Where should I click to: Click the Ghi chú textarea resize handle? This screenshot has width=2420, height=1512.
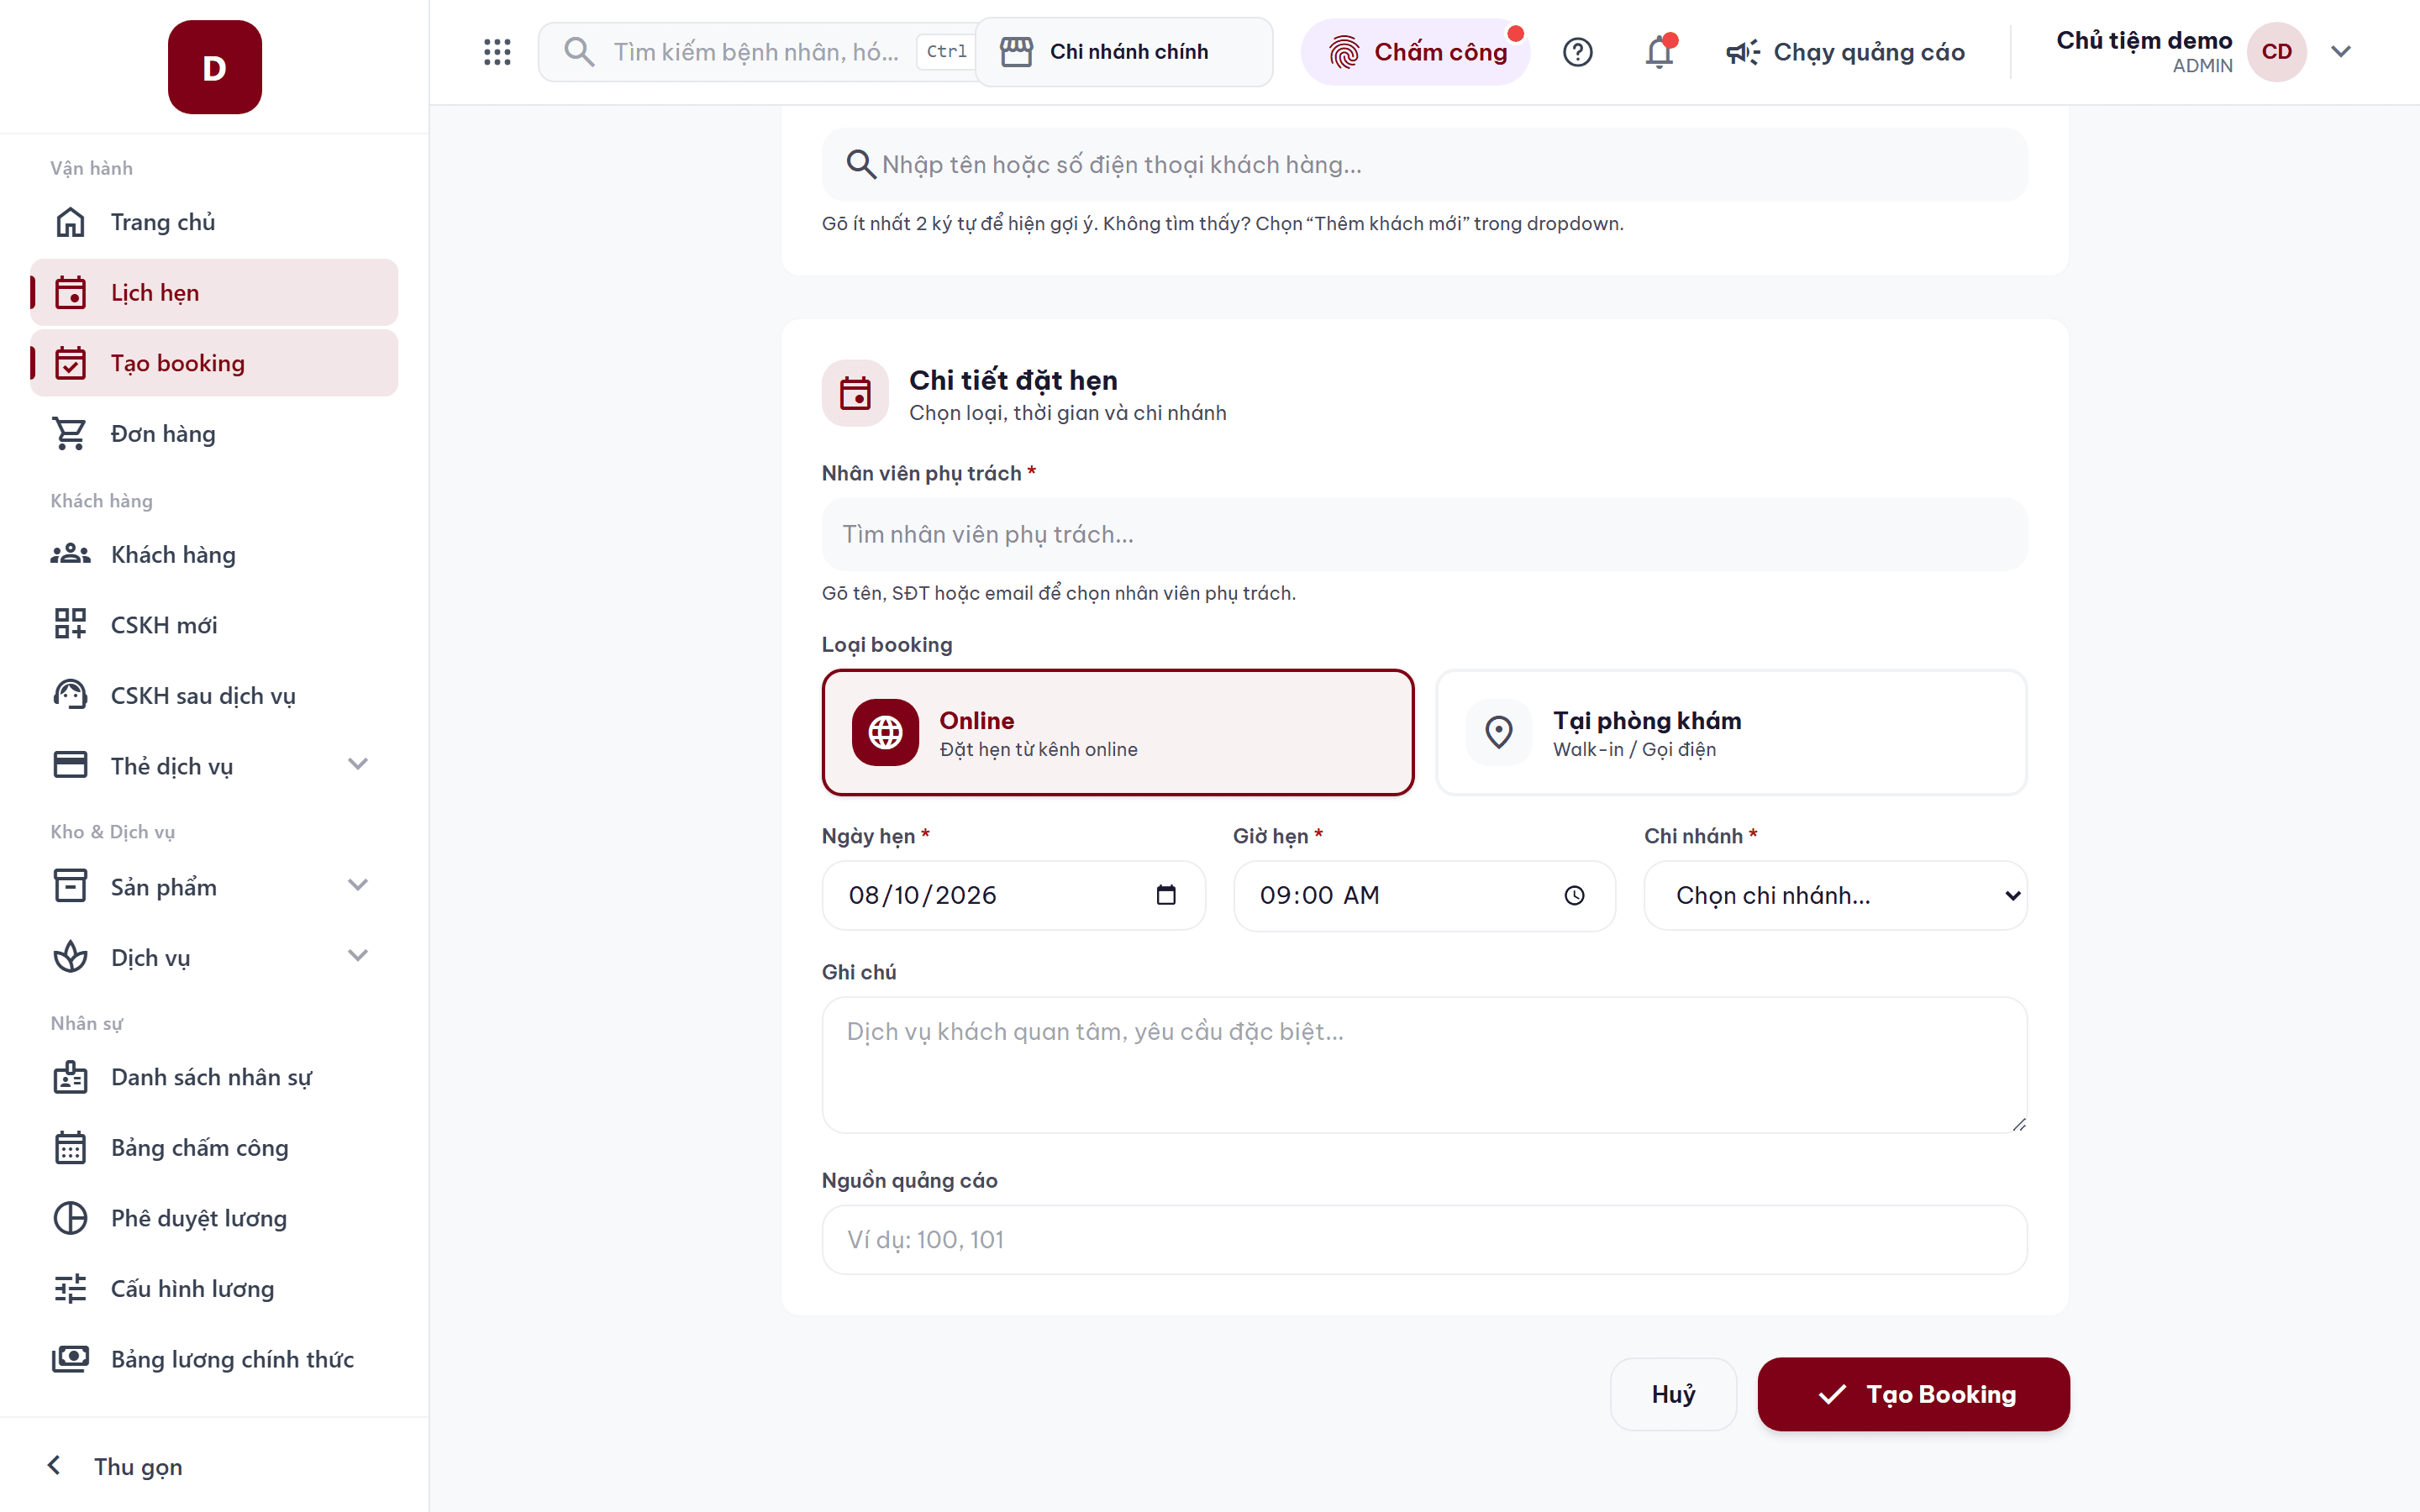click(x=2018, y=1124)
